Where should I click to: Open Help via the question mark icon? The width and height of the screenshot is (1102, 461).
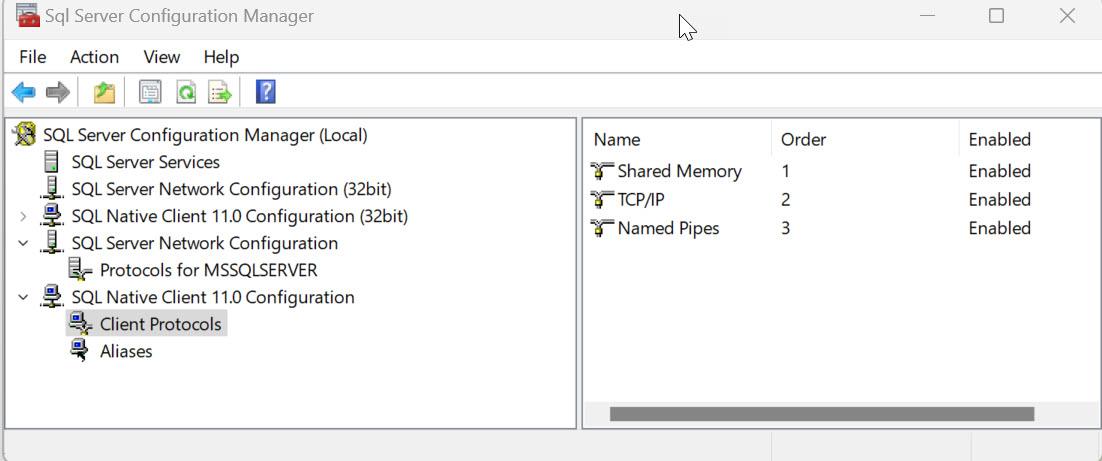265,93
